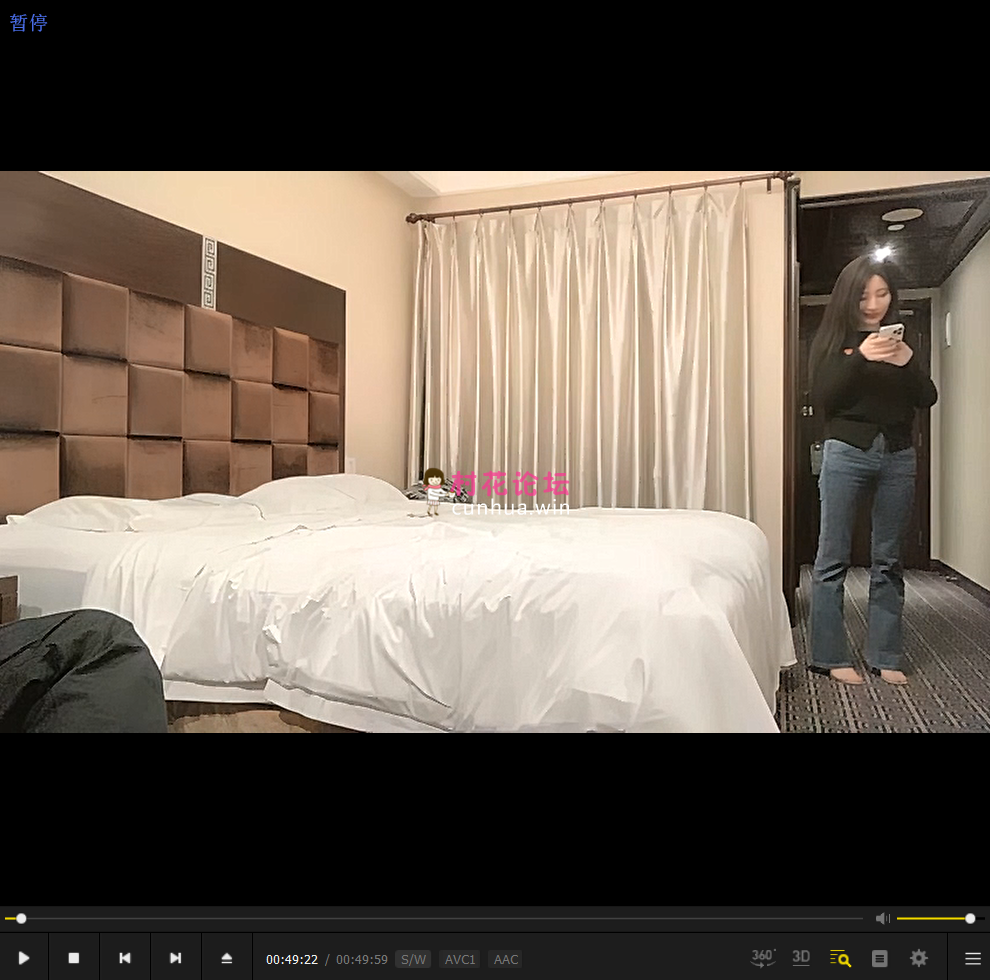Click the volume slider handle
990x980 pixels.
point(970,918)
